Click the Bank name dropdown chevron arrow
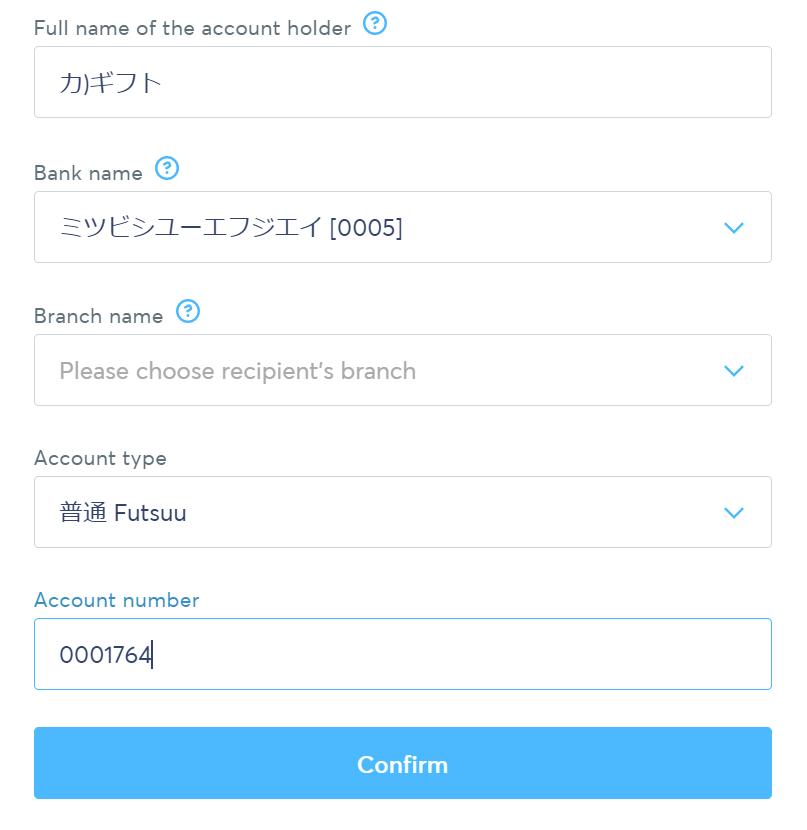This screenshot has height=830, width=807. tap(734, 228)
